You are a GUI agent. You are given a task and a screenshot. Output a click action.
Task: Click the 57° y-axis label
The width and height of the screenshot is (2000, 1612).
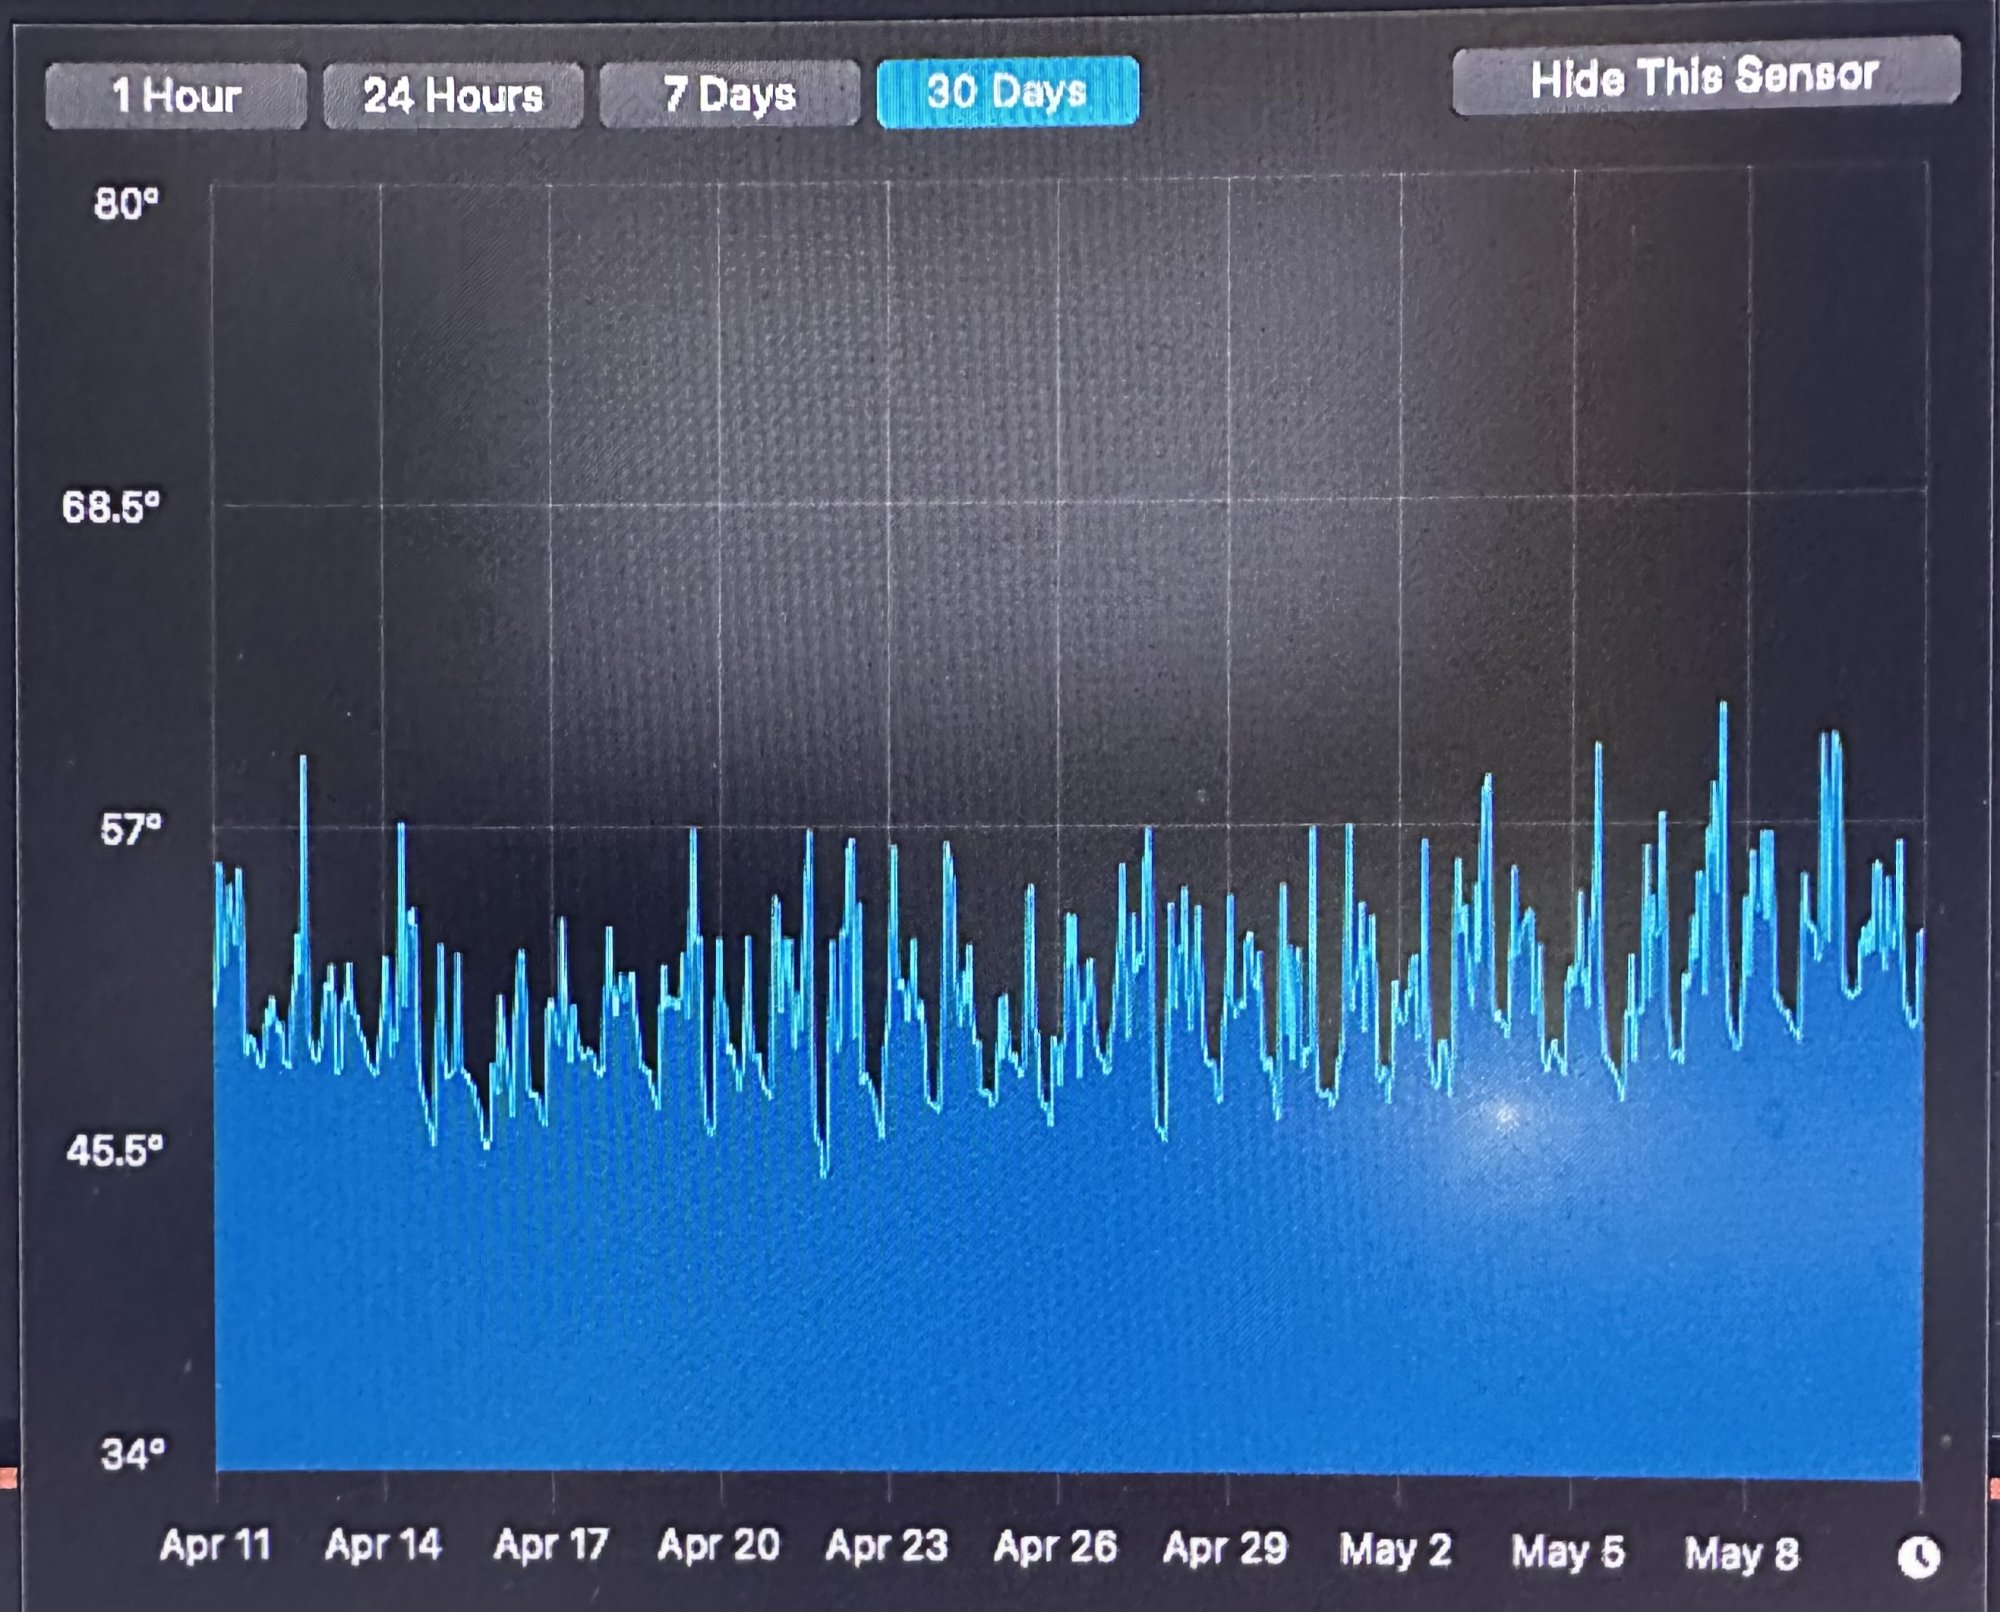130,830
